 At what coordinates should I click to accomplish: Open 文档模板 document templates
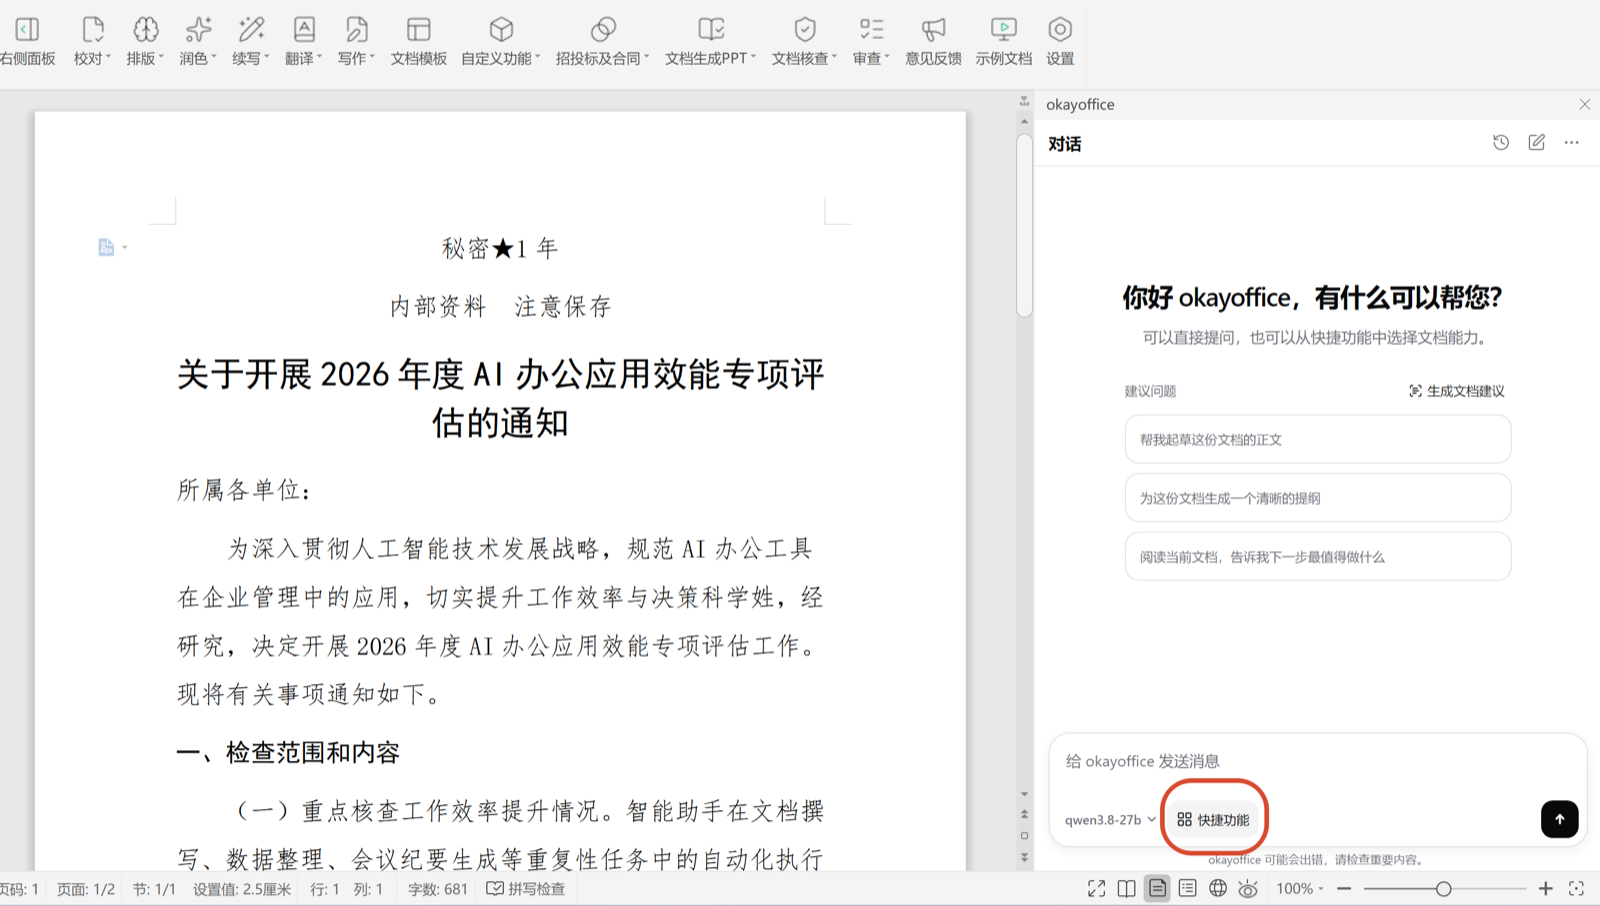[419, 41]
